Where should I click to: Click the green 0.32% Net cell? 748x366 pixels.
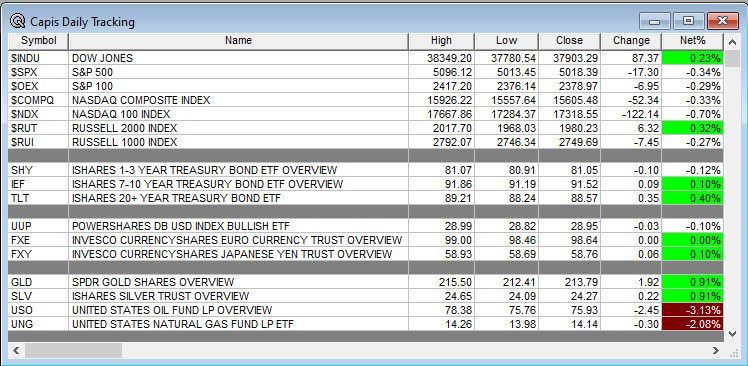click(x=693, y=128)
